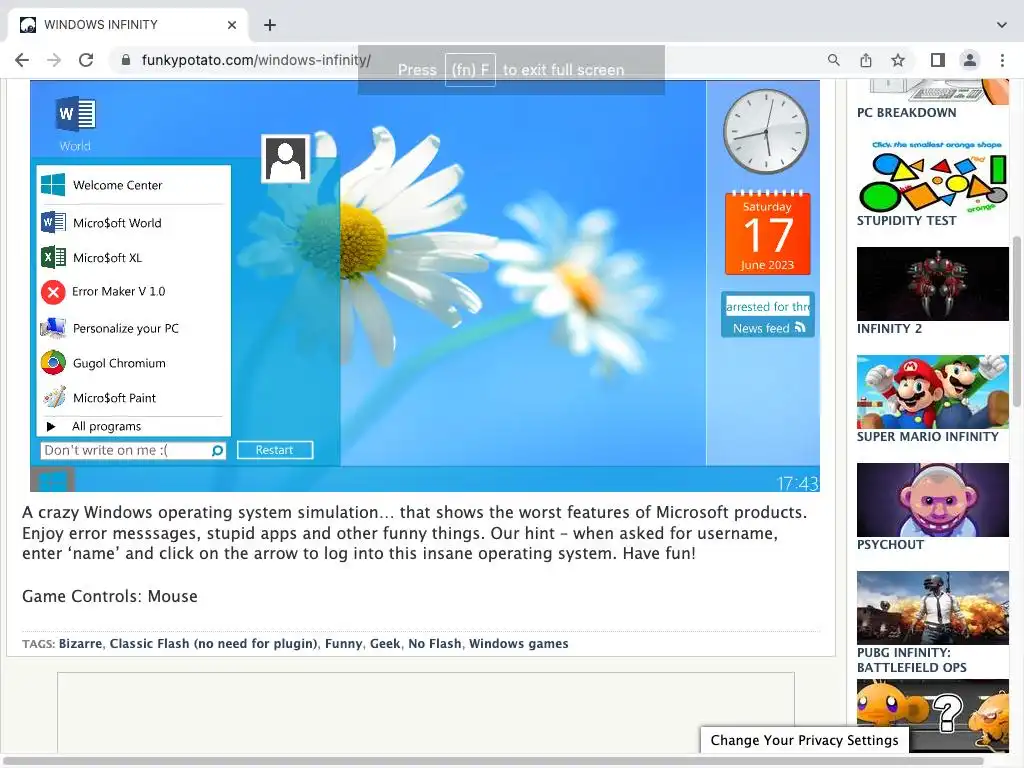Click the vertical page scrollbar
The image size is (1024, 768).
point(1017,321)
